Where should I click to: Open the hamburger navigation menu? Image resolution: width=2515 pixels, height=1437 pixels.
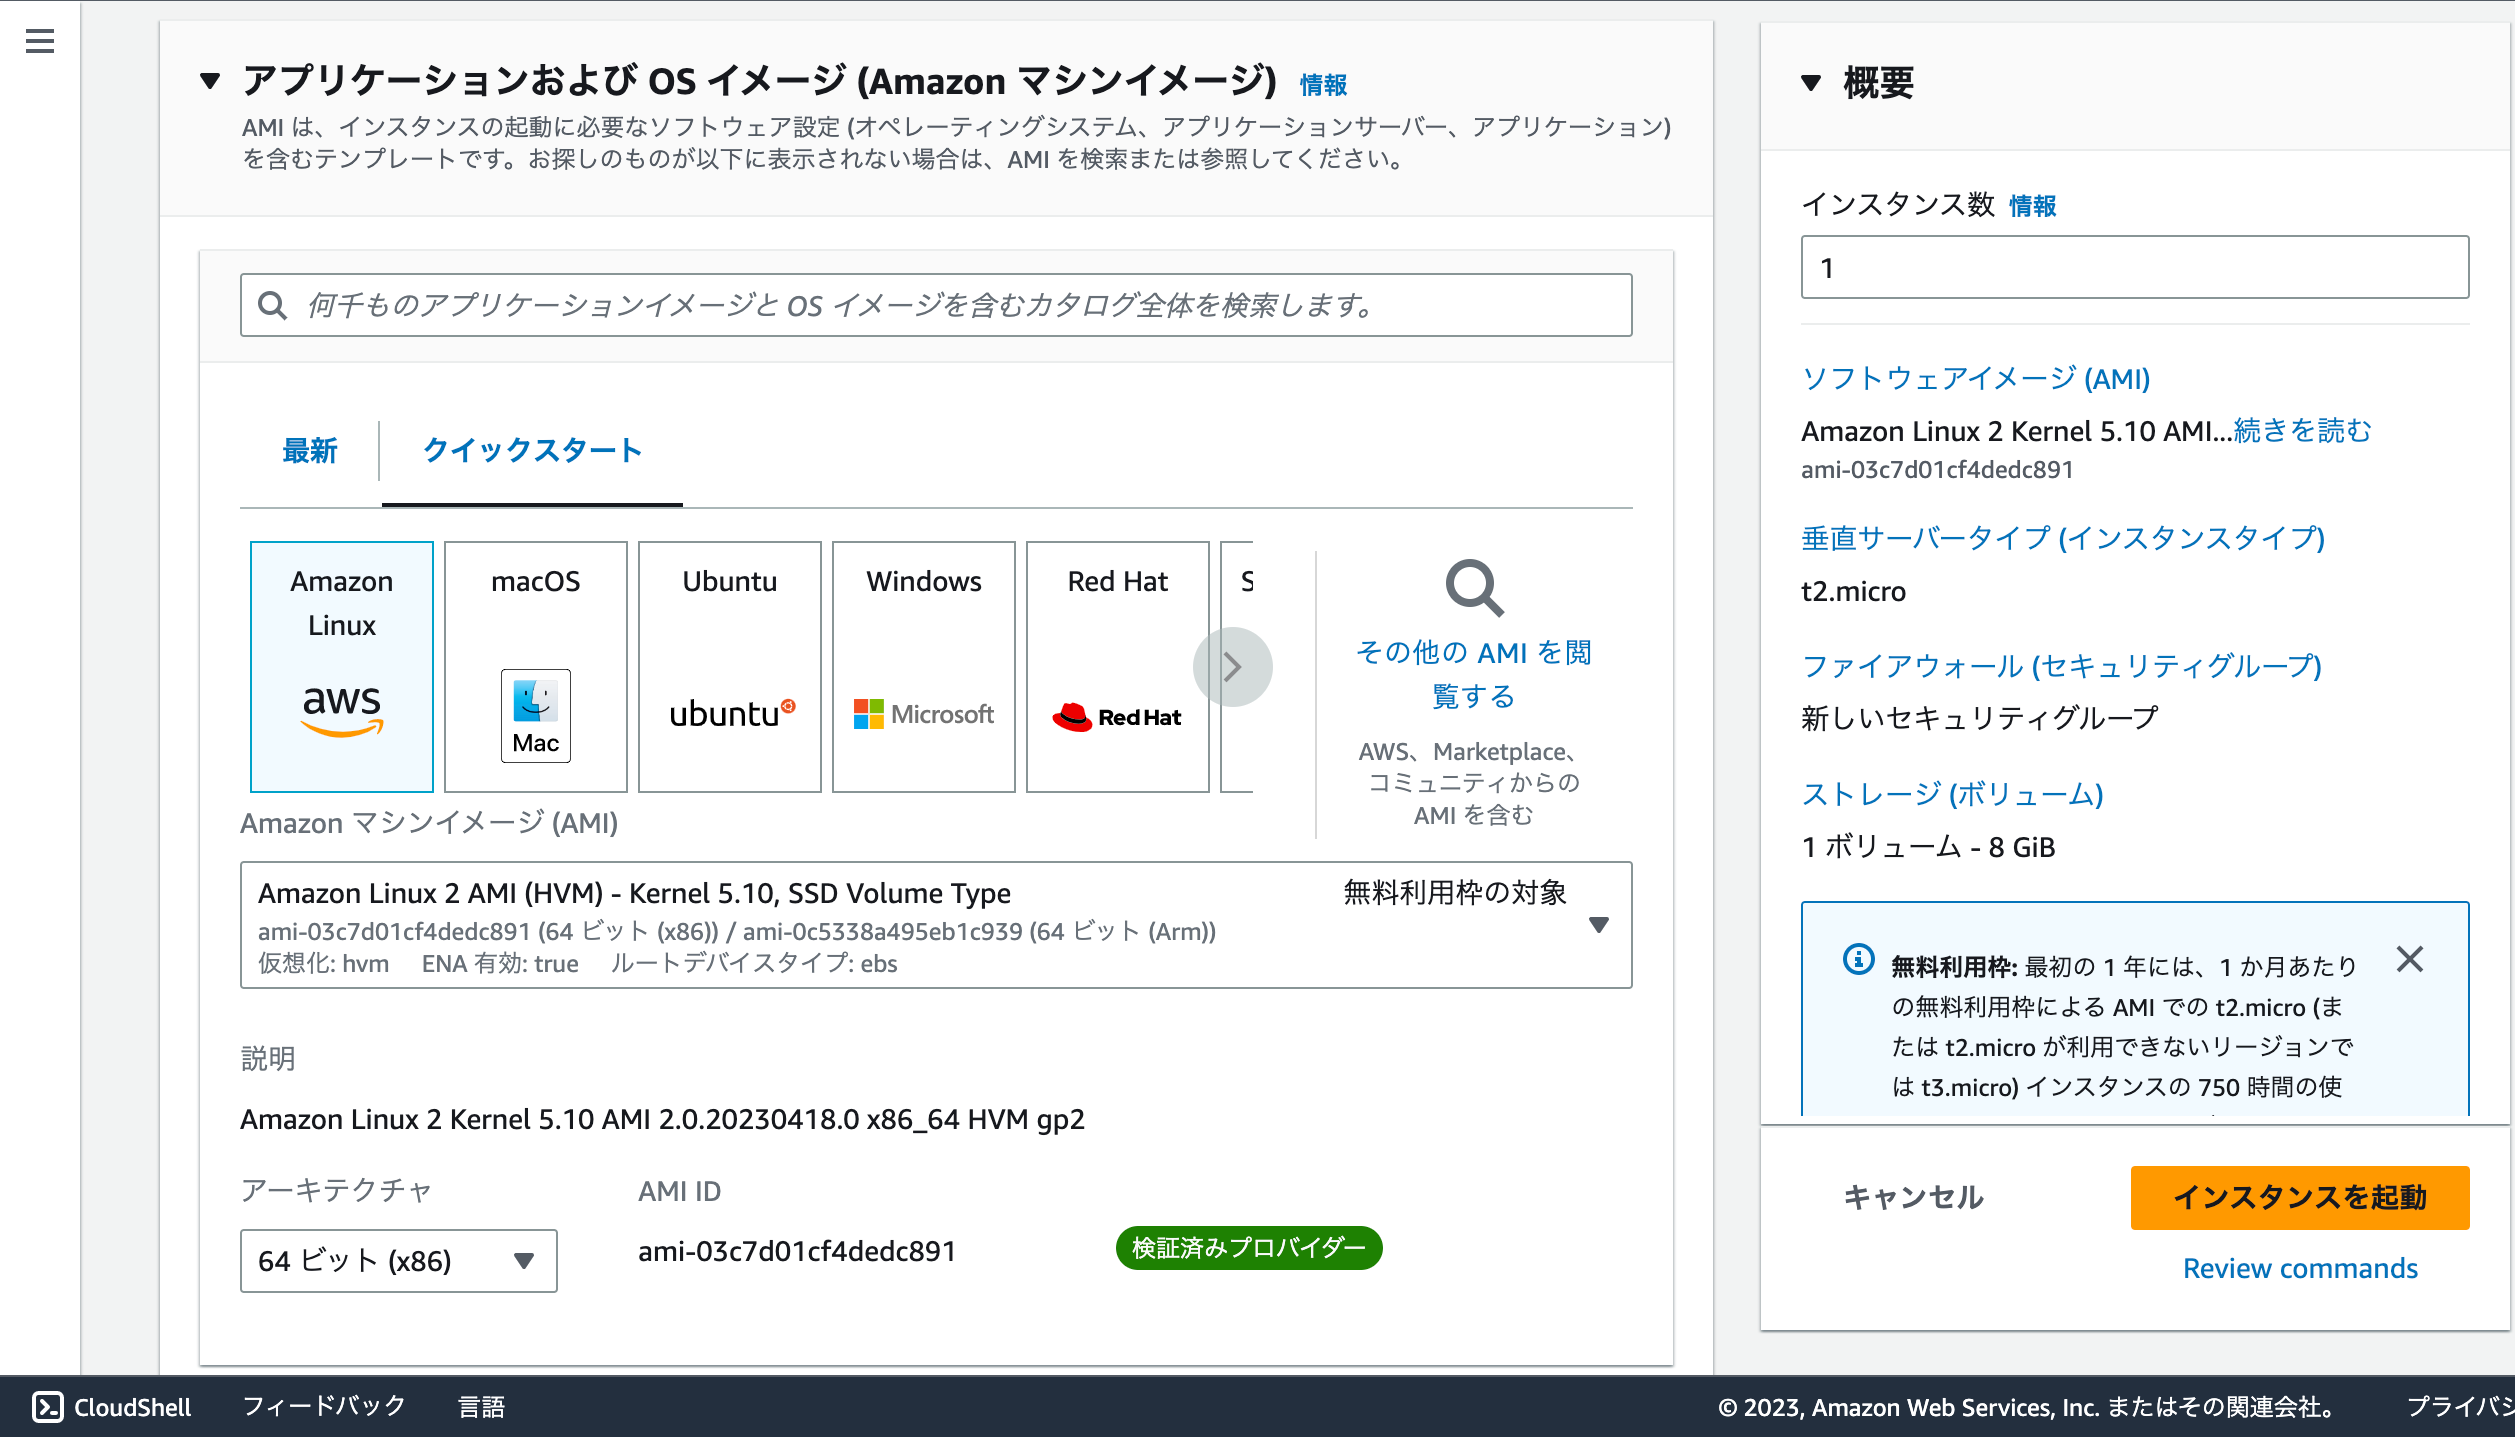coord(40,41)
